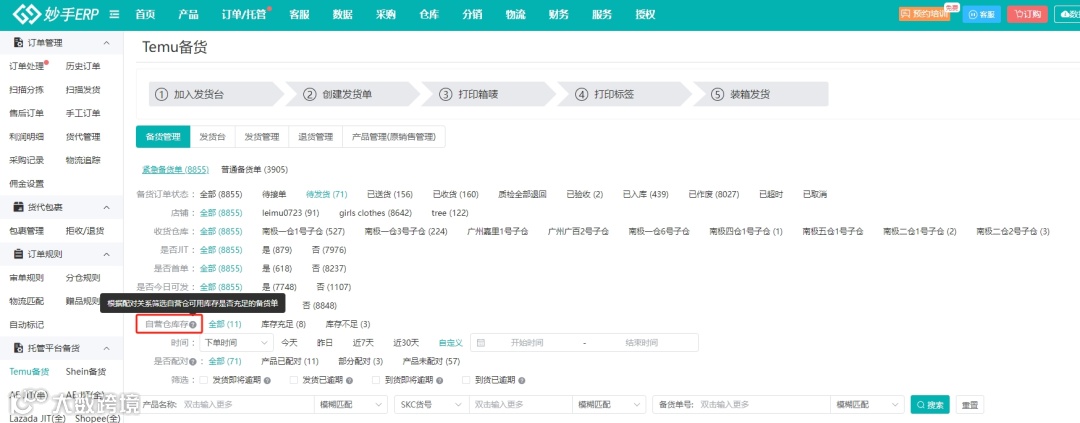Click the 预约培训 orange button

click(924, 14)
